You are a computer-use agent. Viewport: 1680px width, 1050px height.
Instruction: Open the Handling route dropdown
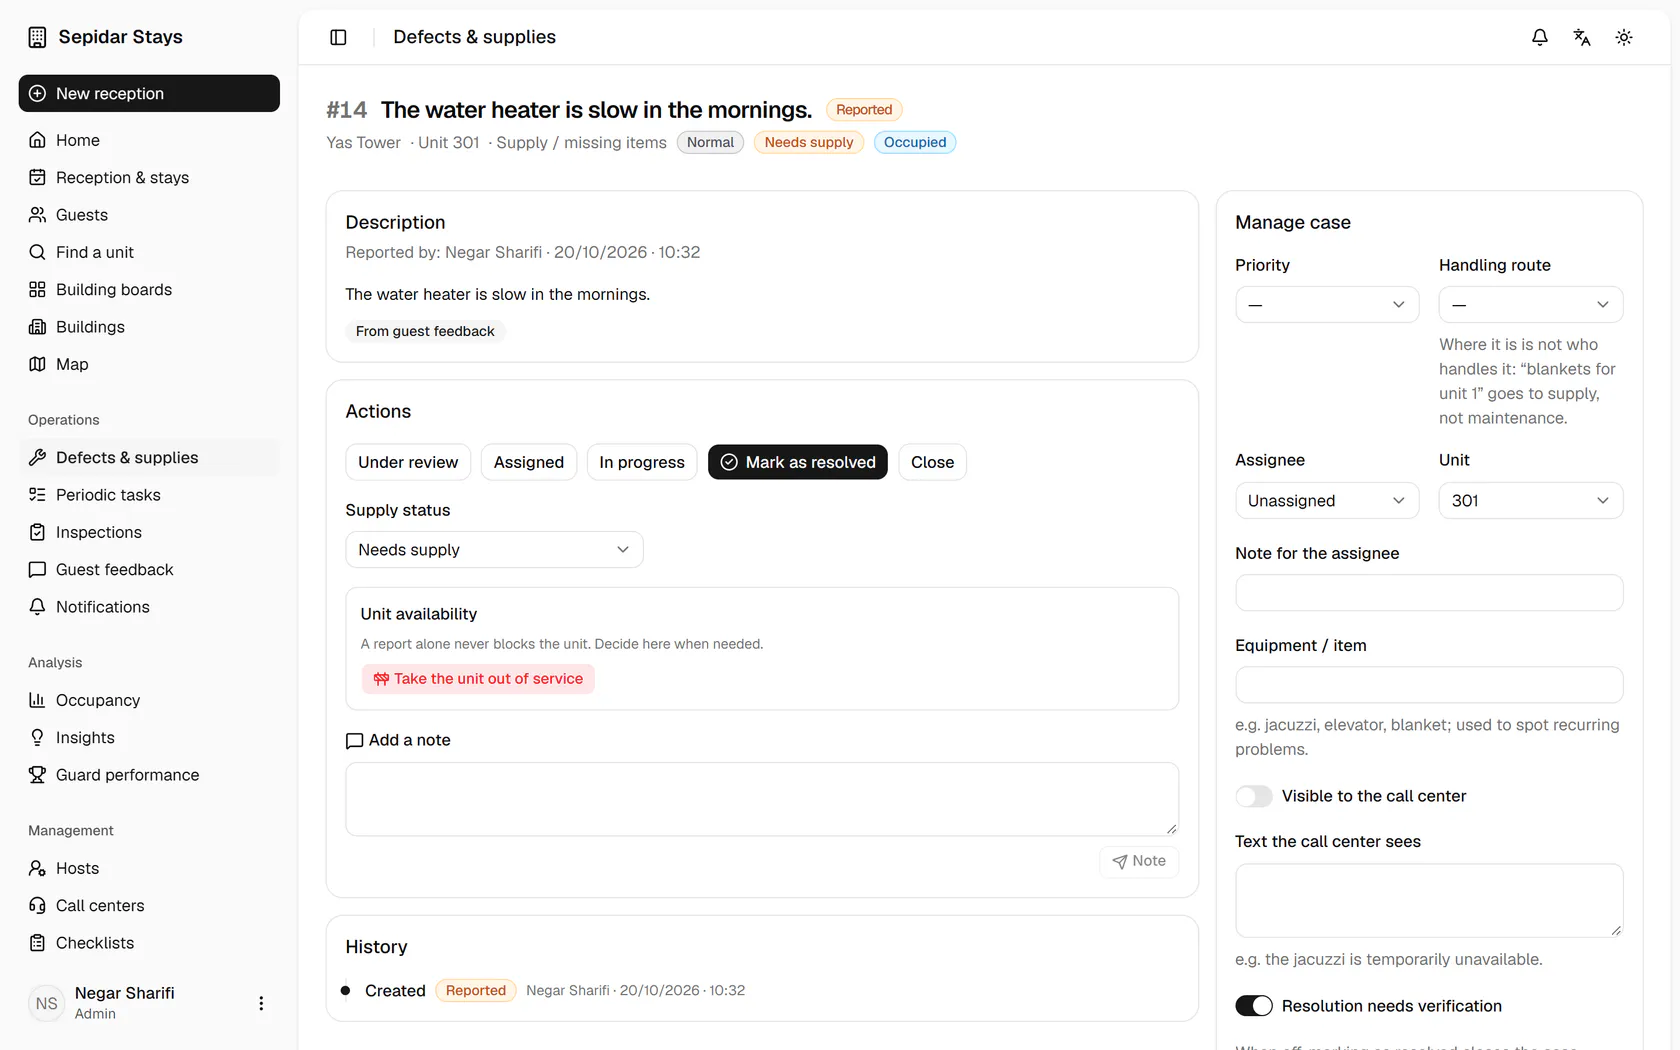(1530, 304)
